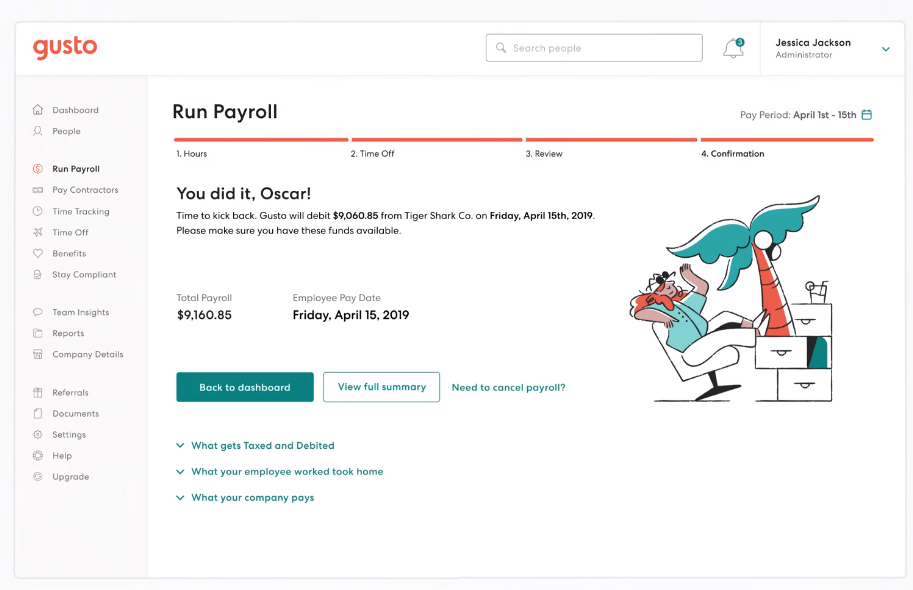The width and height of the screenshot is (913, 590).
Task: Open Settings via the gear icon
Action: [38, 435]
